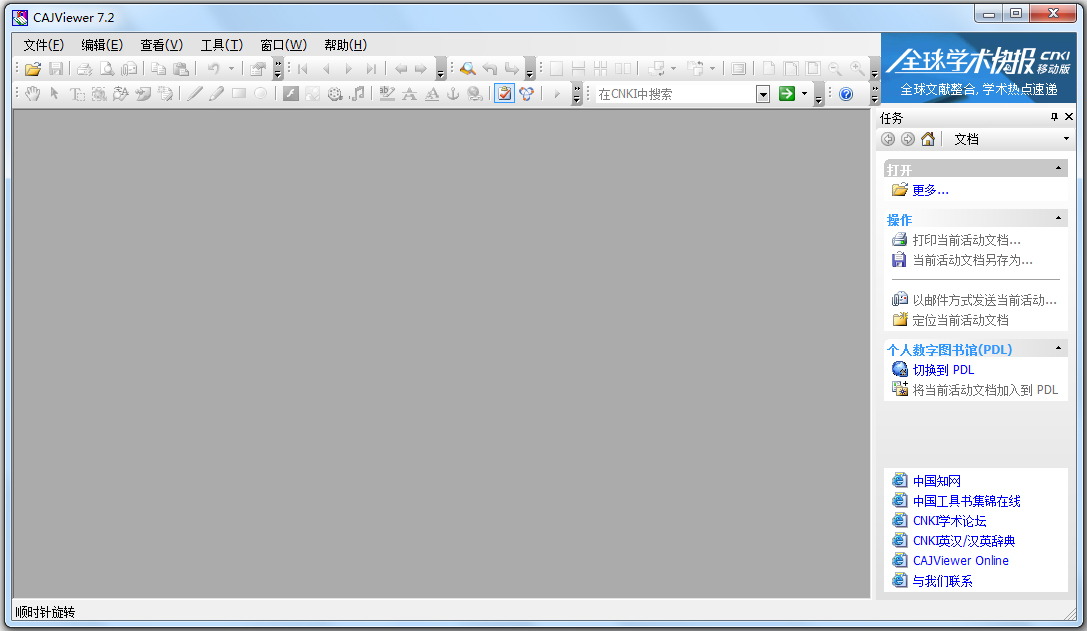Open the 文件 menu

click(42, 45)
